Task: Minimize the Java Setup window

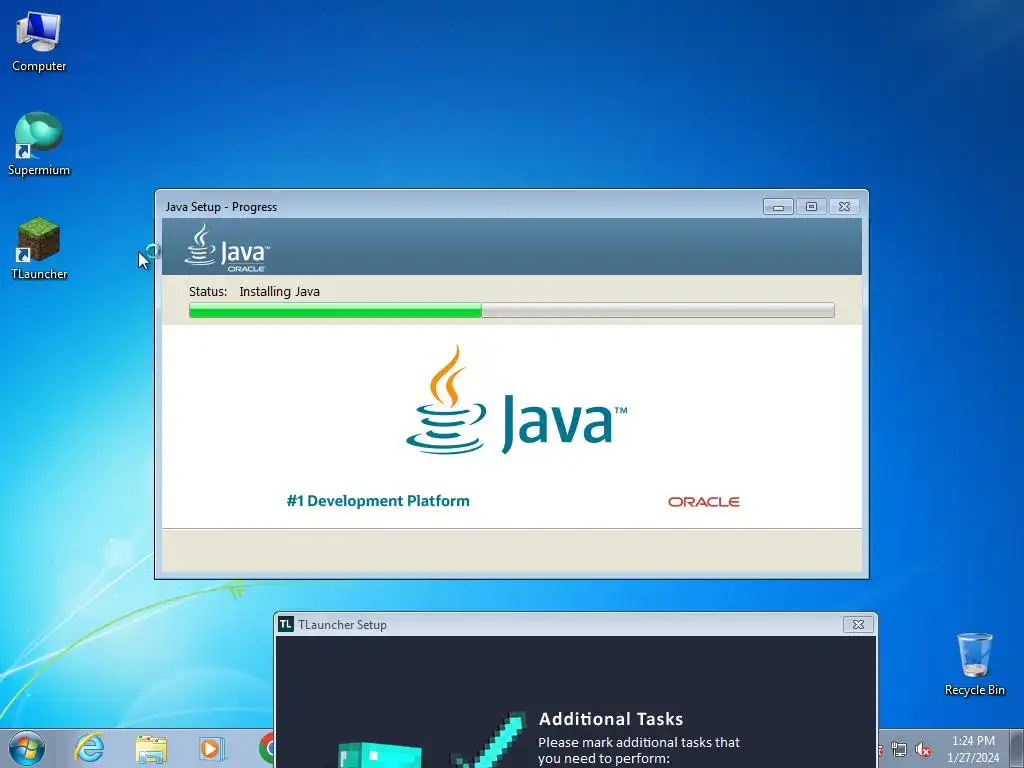Action: 778,206
